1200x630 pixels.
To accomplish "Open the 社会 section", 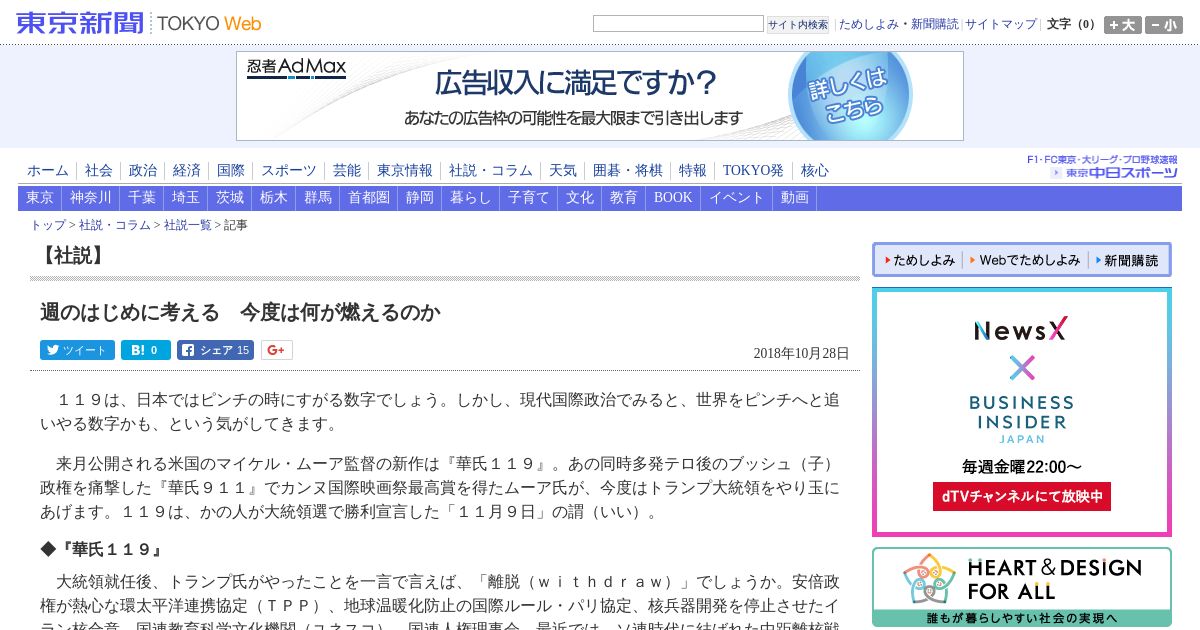I will [98, 171].
